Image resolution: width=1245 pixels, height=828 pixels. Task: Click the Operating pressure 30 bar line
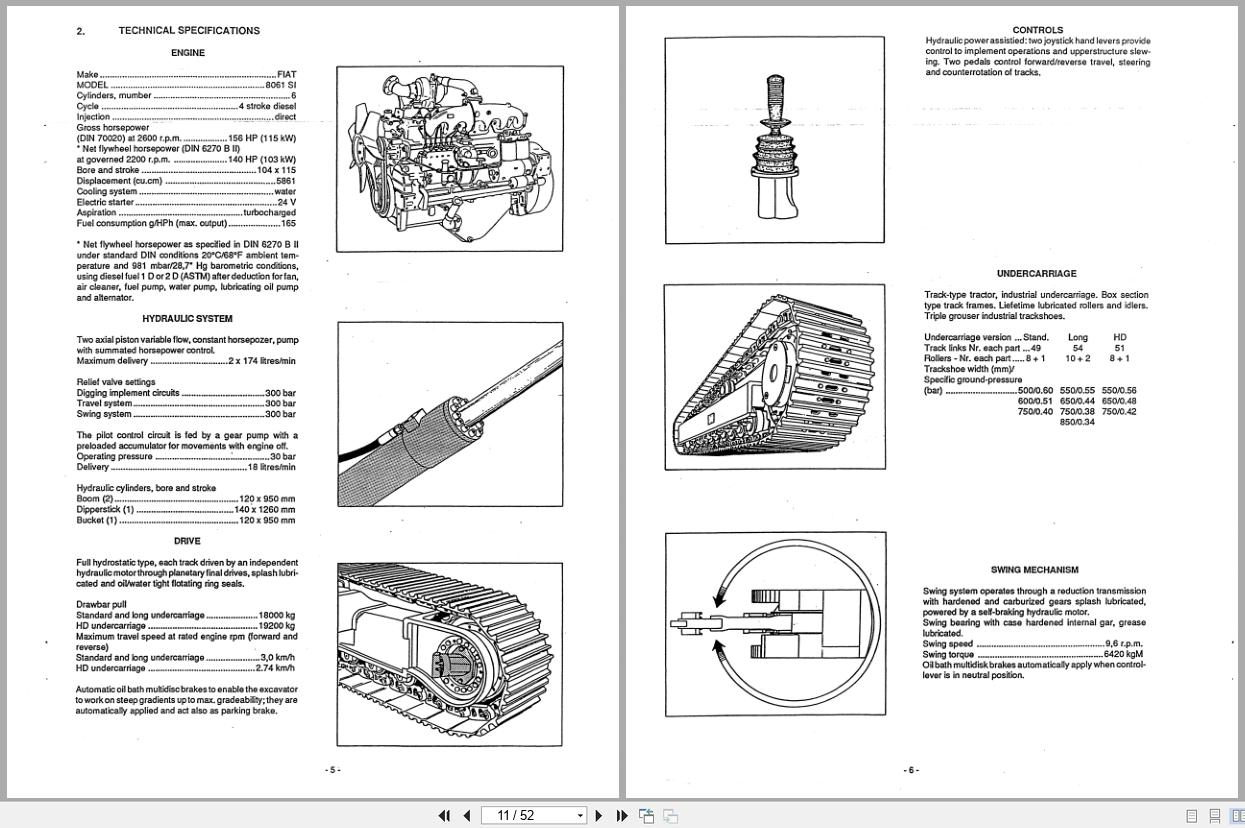[186, 457]
